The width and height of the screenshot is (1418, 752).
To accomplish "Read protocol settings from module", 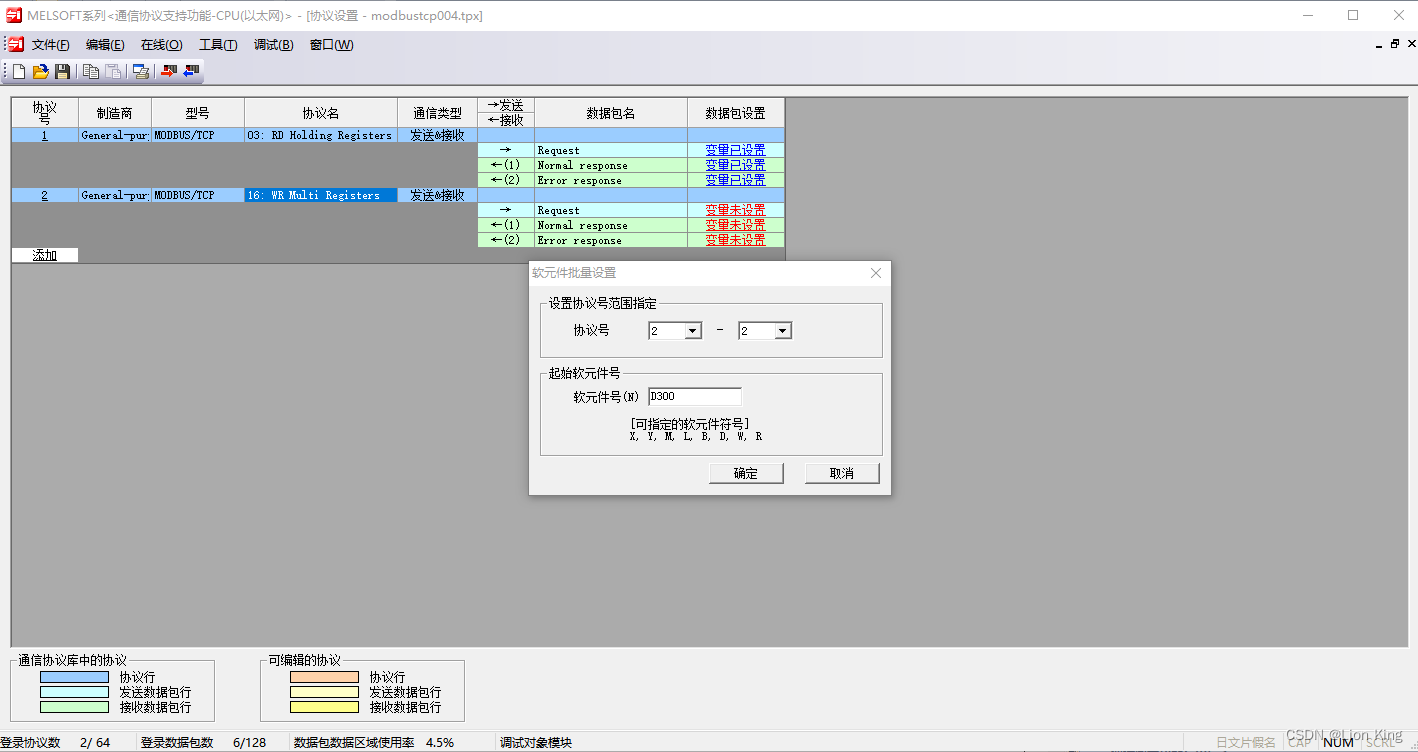I will pyautogui.click(x=190, y=71).
